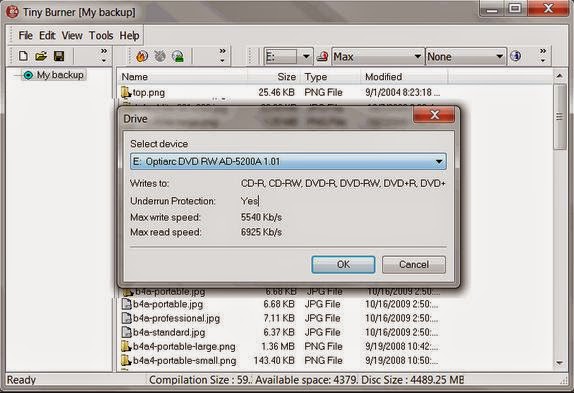Open the E: drive dropdown in toolbar
The image size is (574, 393).
click(x=306, y=57)
